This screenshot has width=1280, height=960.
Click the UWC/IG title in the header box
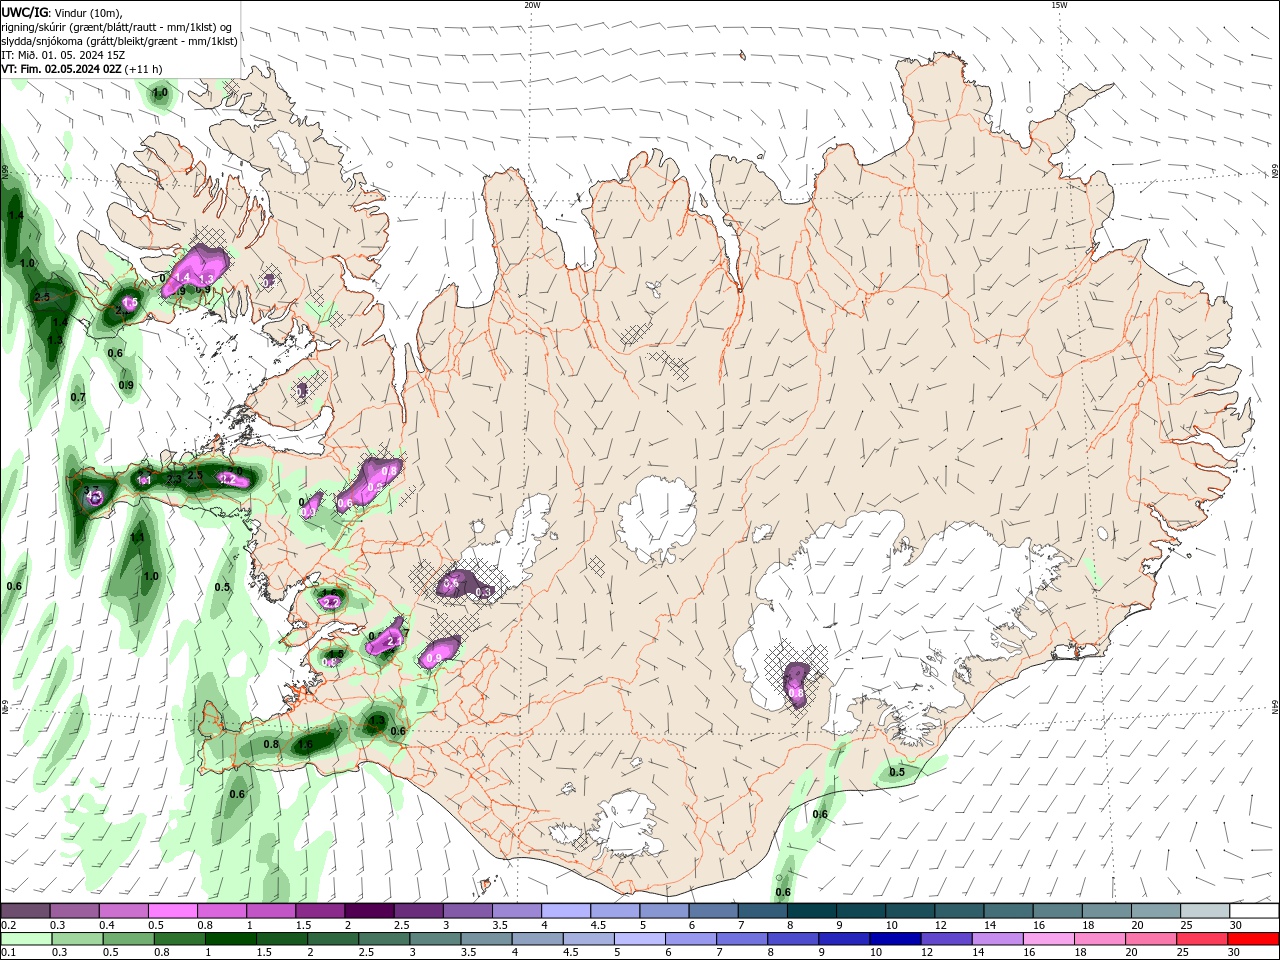[x=25, y=12]
